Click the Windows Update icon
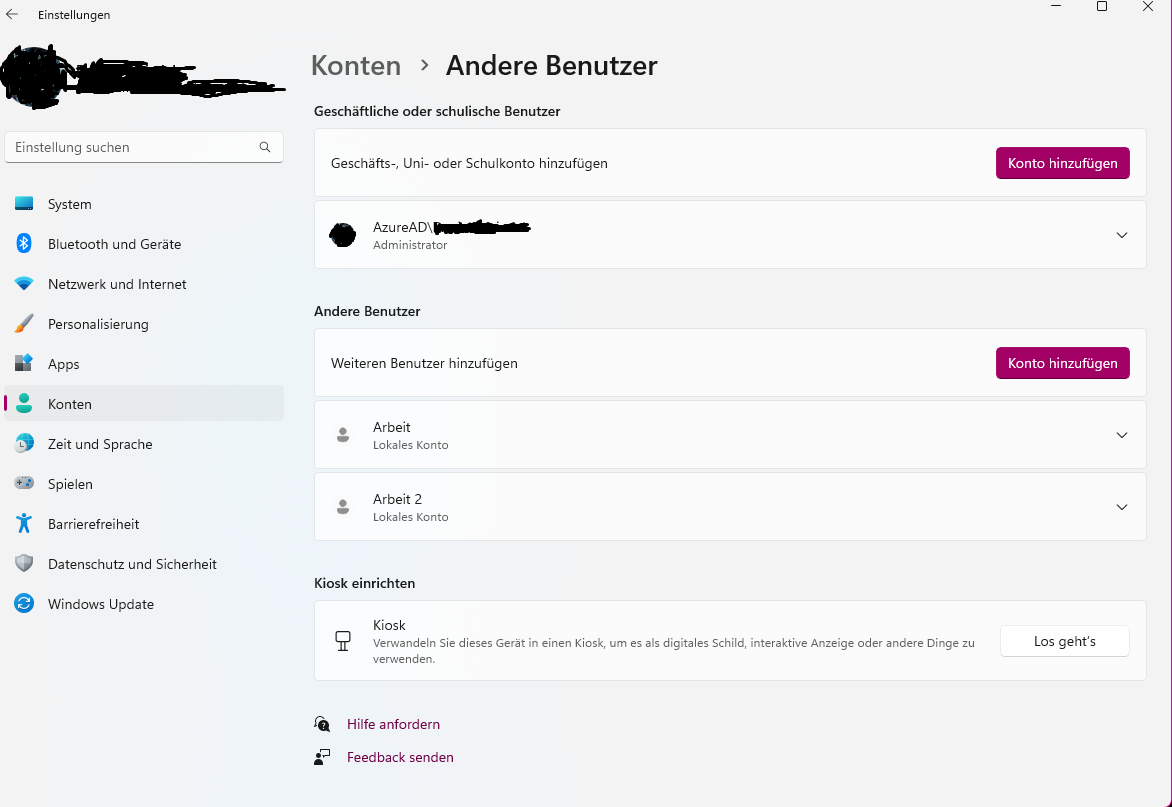 (23, 604)
